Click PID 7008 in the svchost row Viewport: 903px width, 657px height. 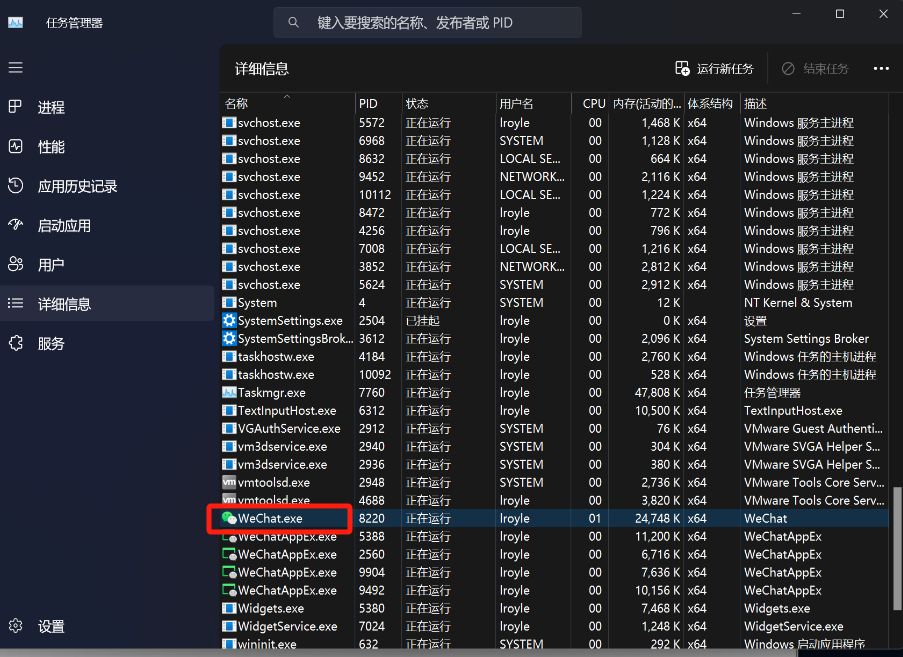[371, 249]
